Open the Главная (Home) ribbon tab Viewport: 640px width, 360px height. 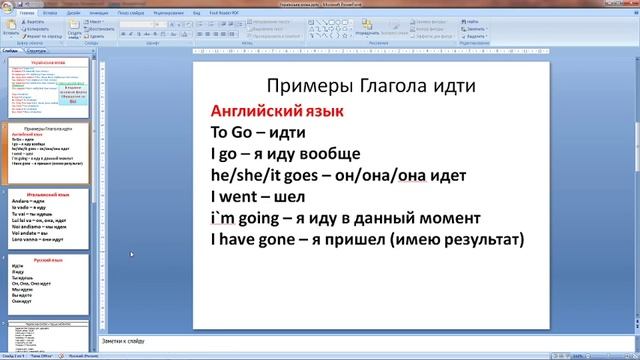coord(27,13)
